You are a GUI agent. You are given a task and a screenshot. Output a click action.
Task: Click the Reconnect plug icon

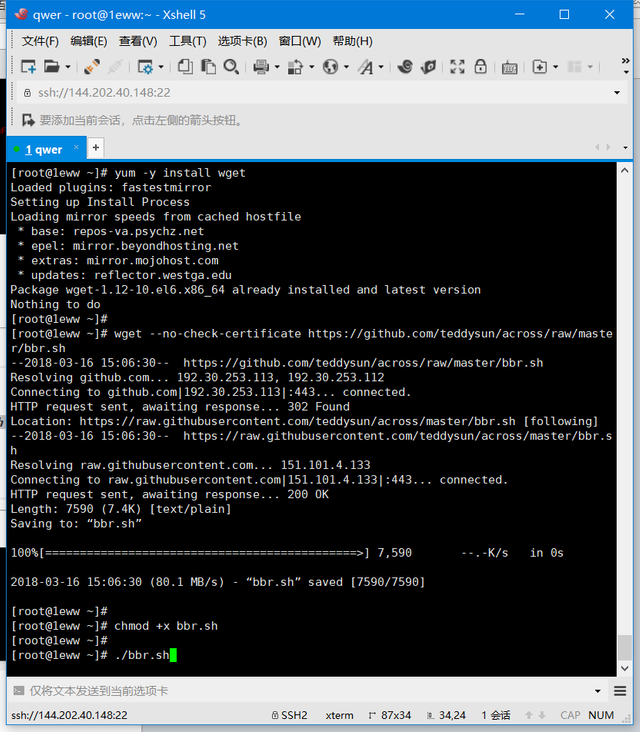92,67
